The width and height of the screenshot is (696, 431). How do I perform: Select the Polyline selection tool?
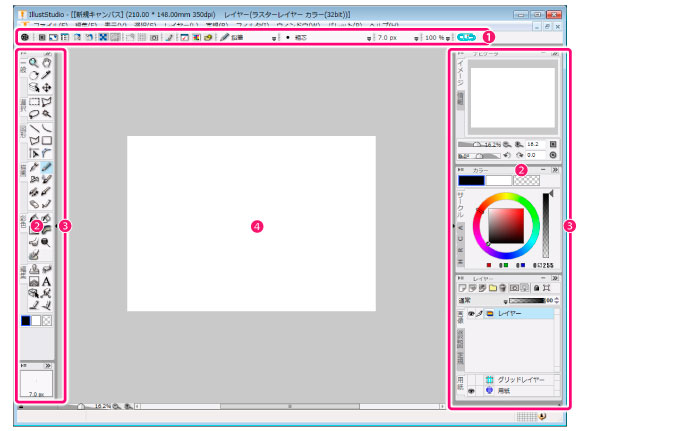click(47, 102)
